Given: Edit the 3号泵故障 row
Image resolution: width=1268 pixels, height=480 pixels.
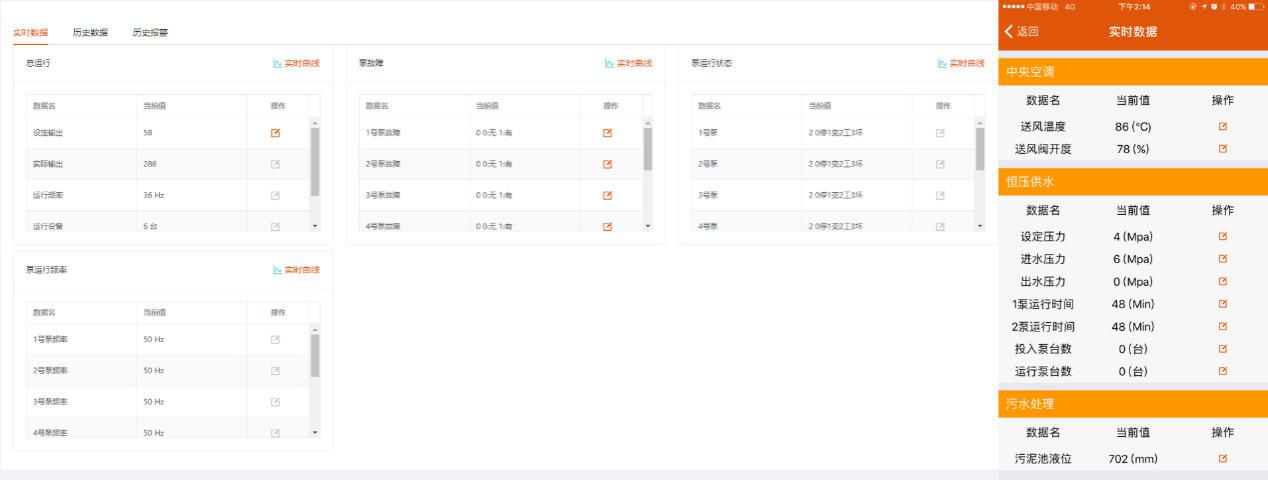Looking at the screenshot, I should coord(607,195).
